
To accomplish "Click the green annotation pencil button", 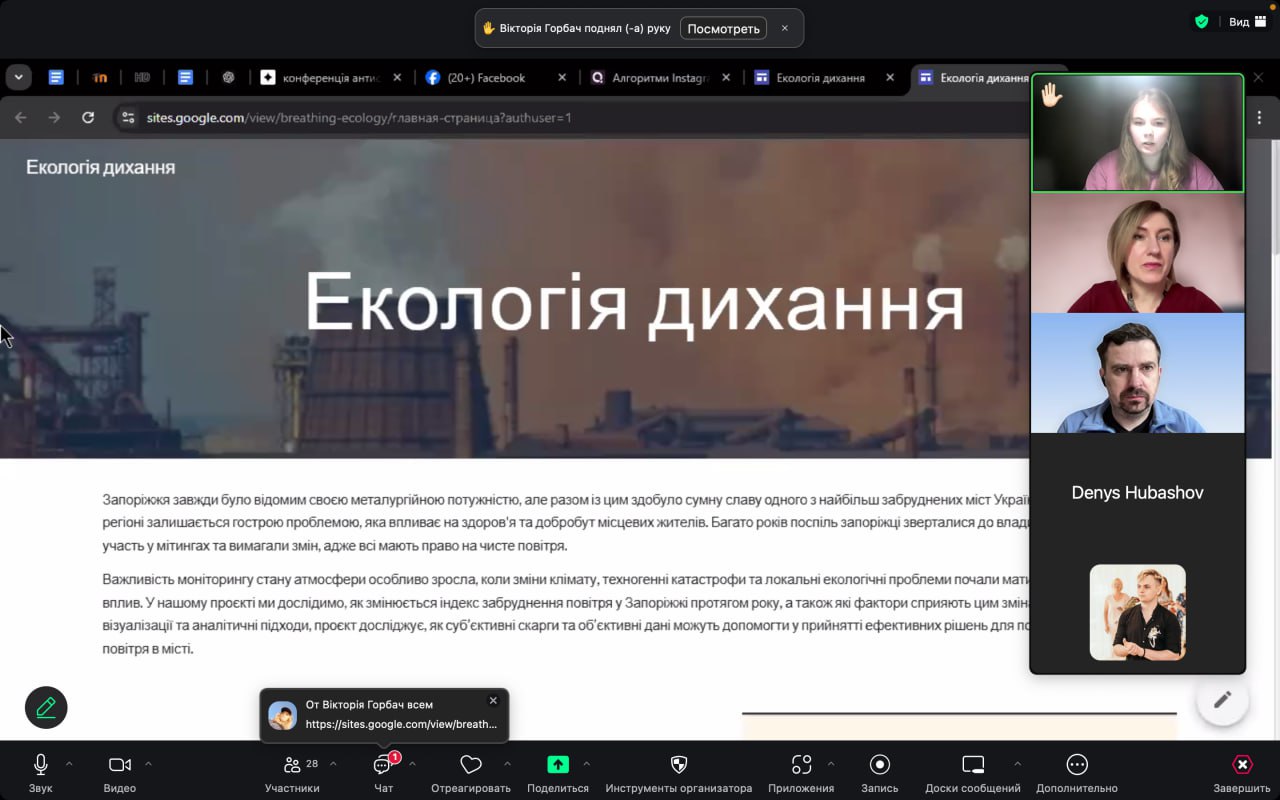I will coord(46,708).
